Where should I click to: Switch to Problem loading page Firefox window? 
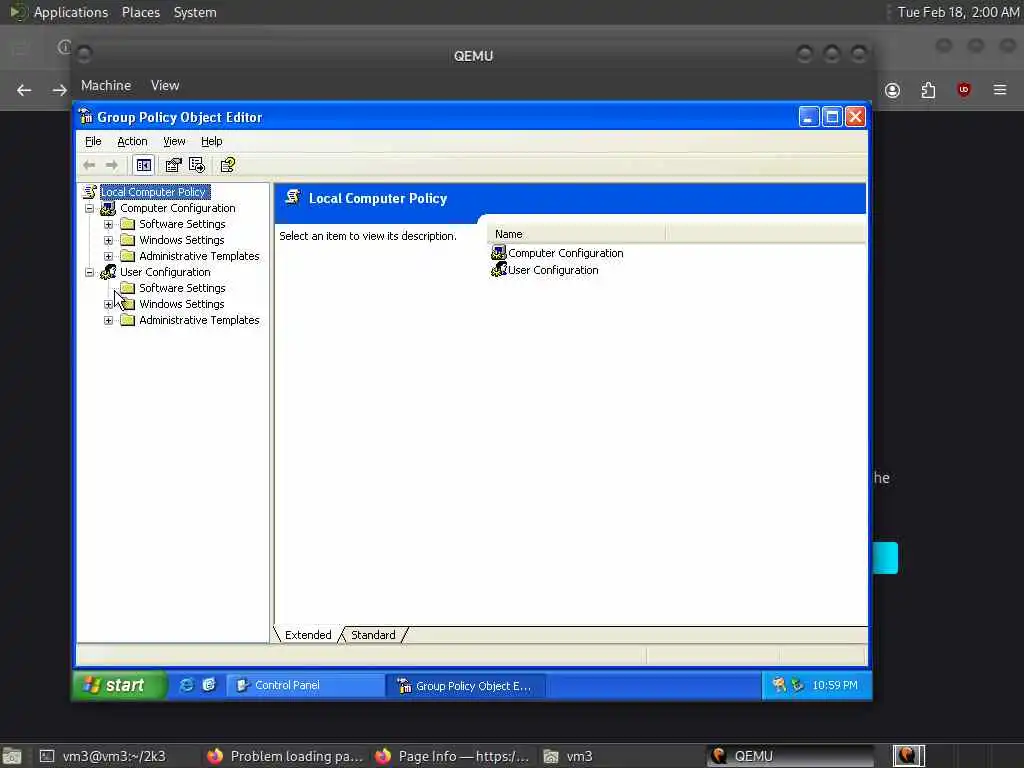(x=285, y=756)
